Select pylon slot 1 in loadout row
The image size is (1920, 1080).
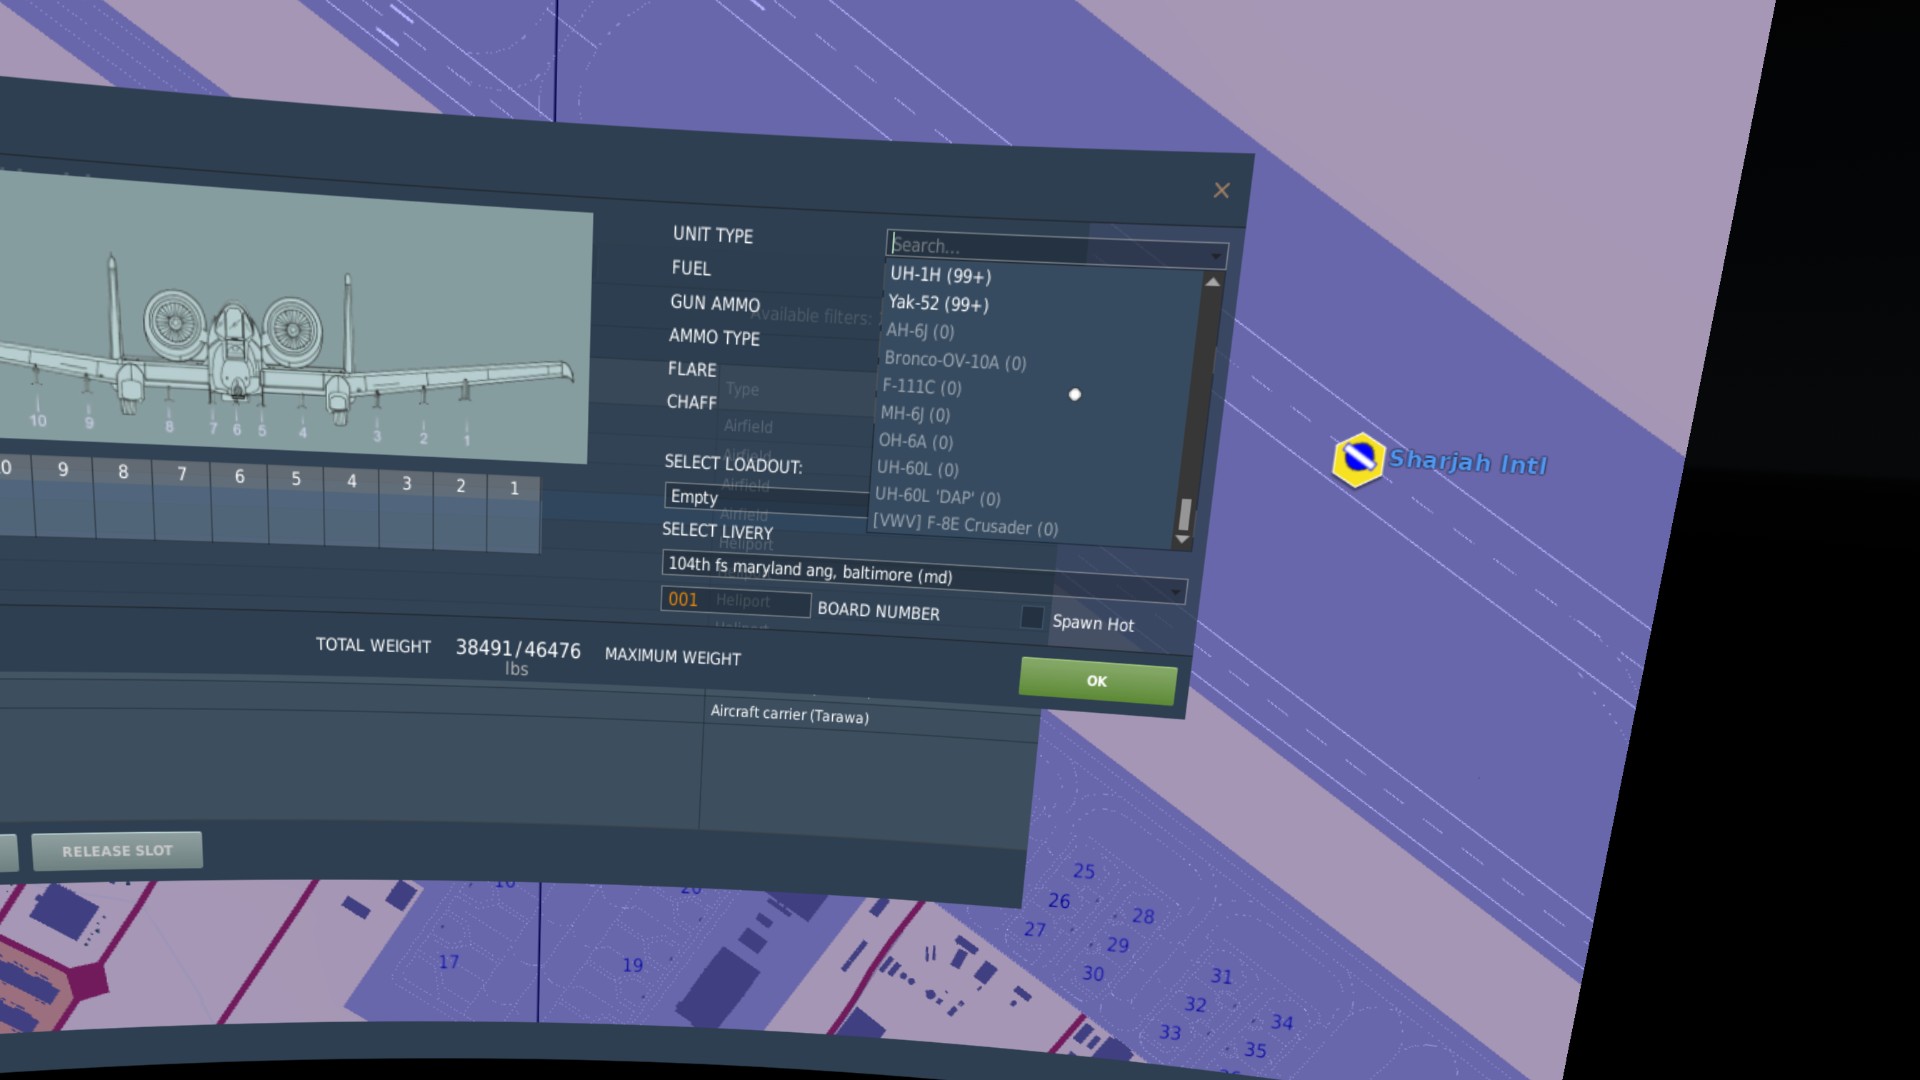click(x=514, y=516)
